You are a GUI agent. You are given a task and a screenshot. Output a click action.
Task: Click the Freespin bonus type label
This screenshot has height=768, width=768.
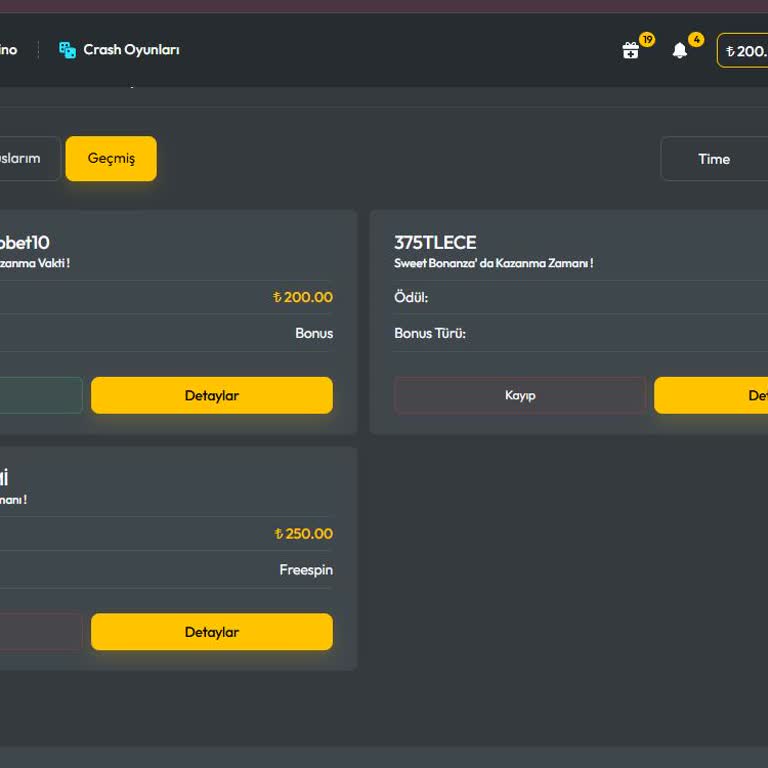[x=306, y=570]
